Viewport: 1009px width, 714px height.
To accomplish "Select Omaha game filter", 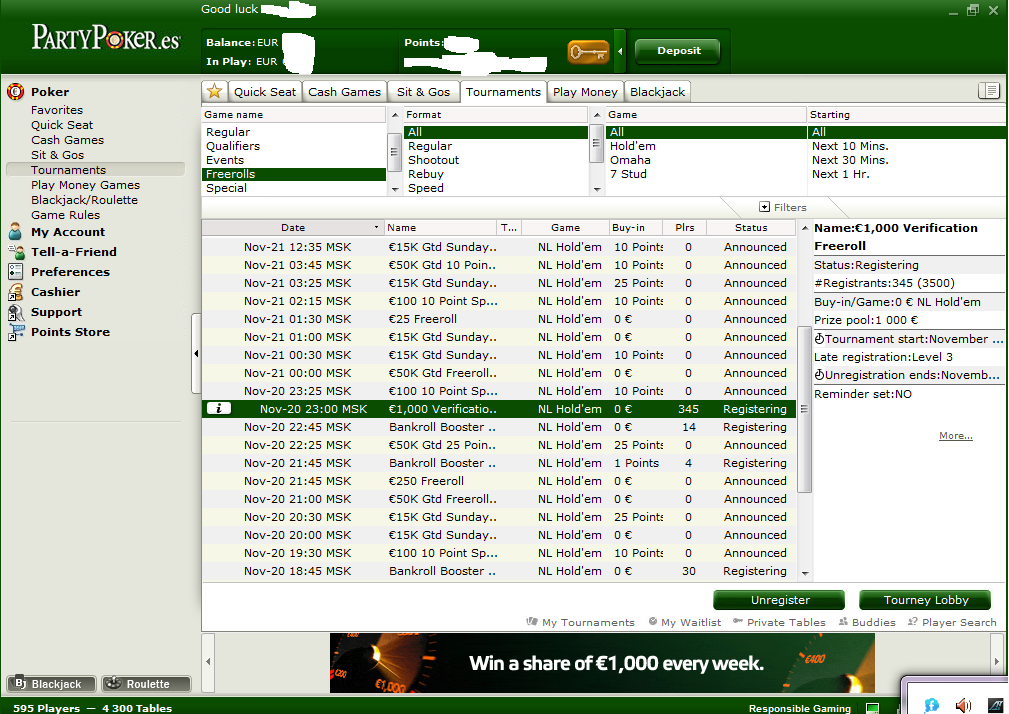I will [706, 160].
